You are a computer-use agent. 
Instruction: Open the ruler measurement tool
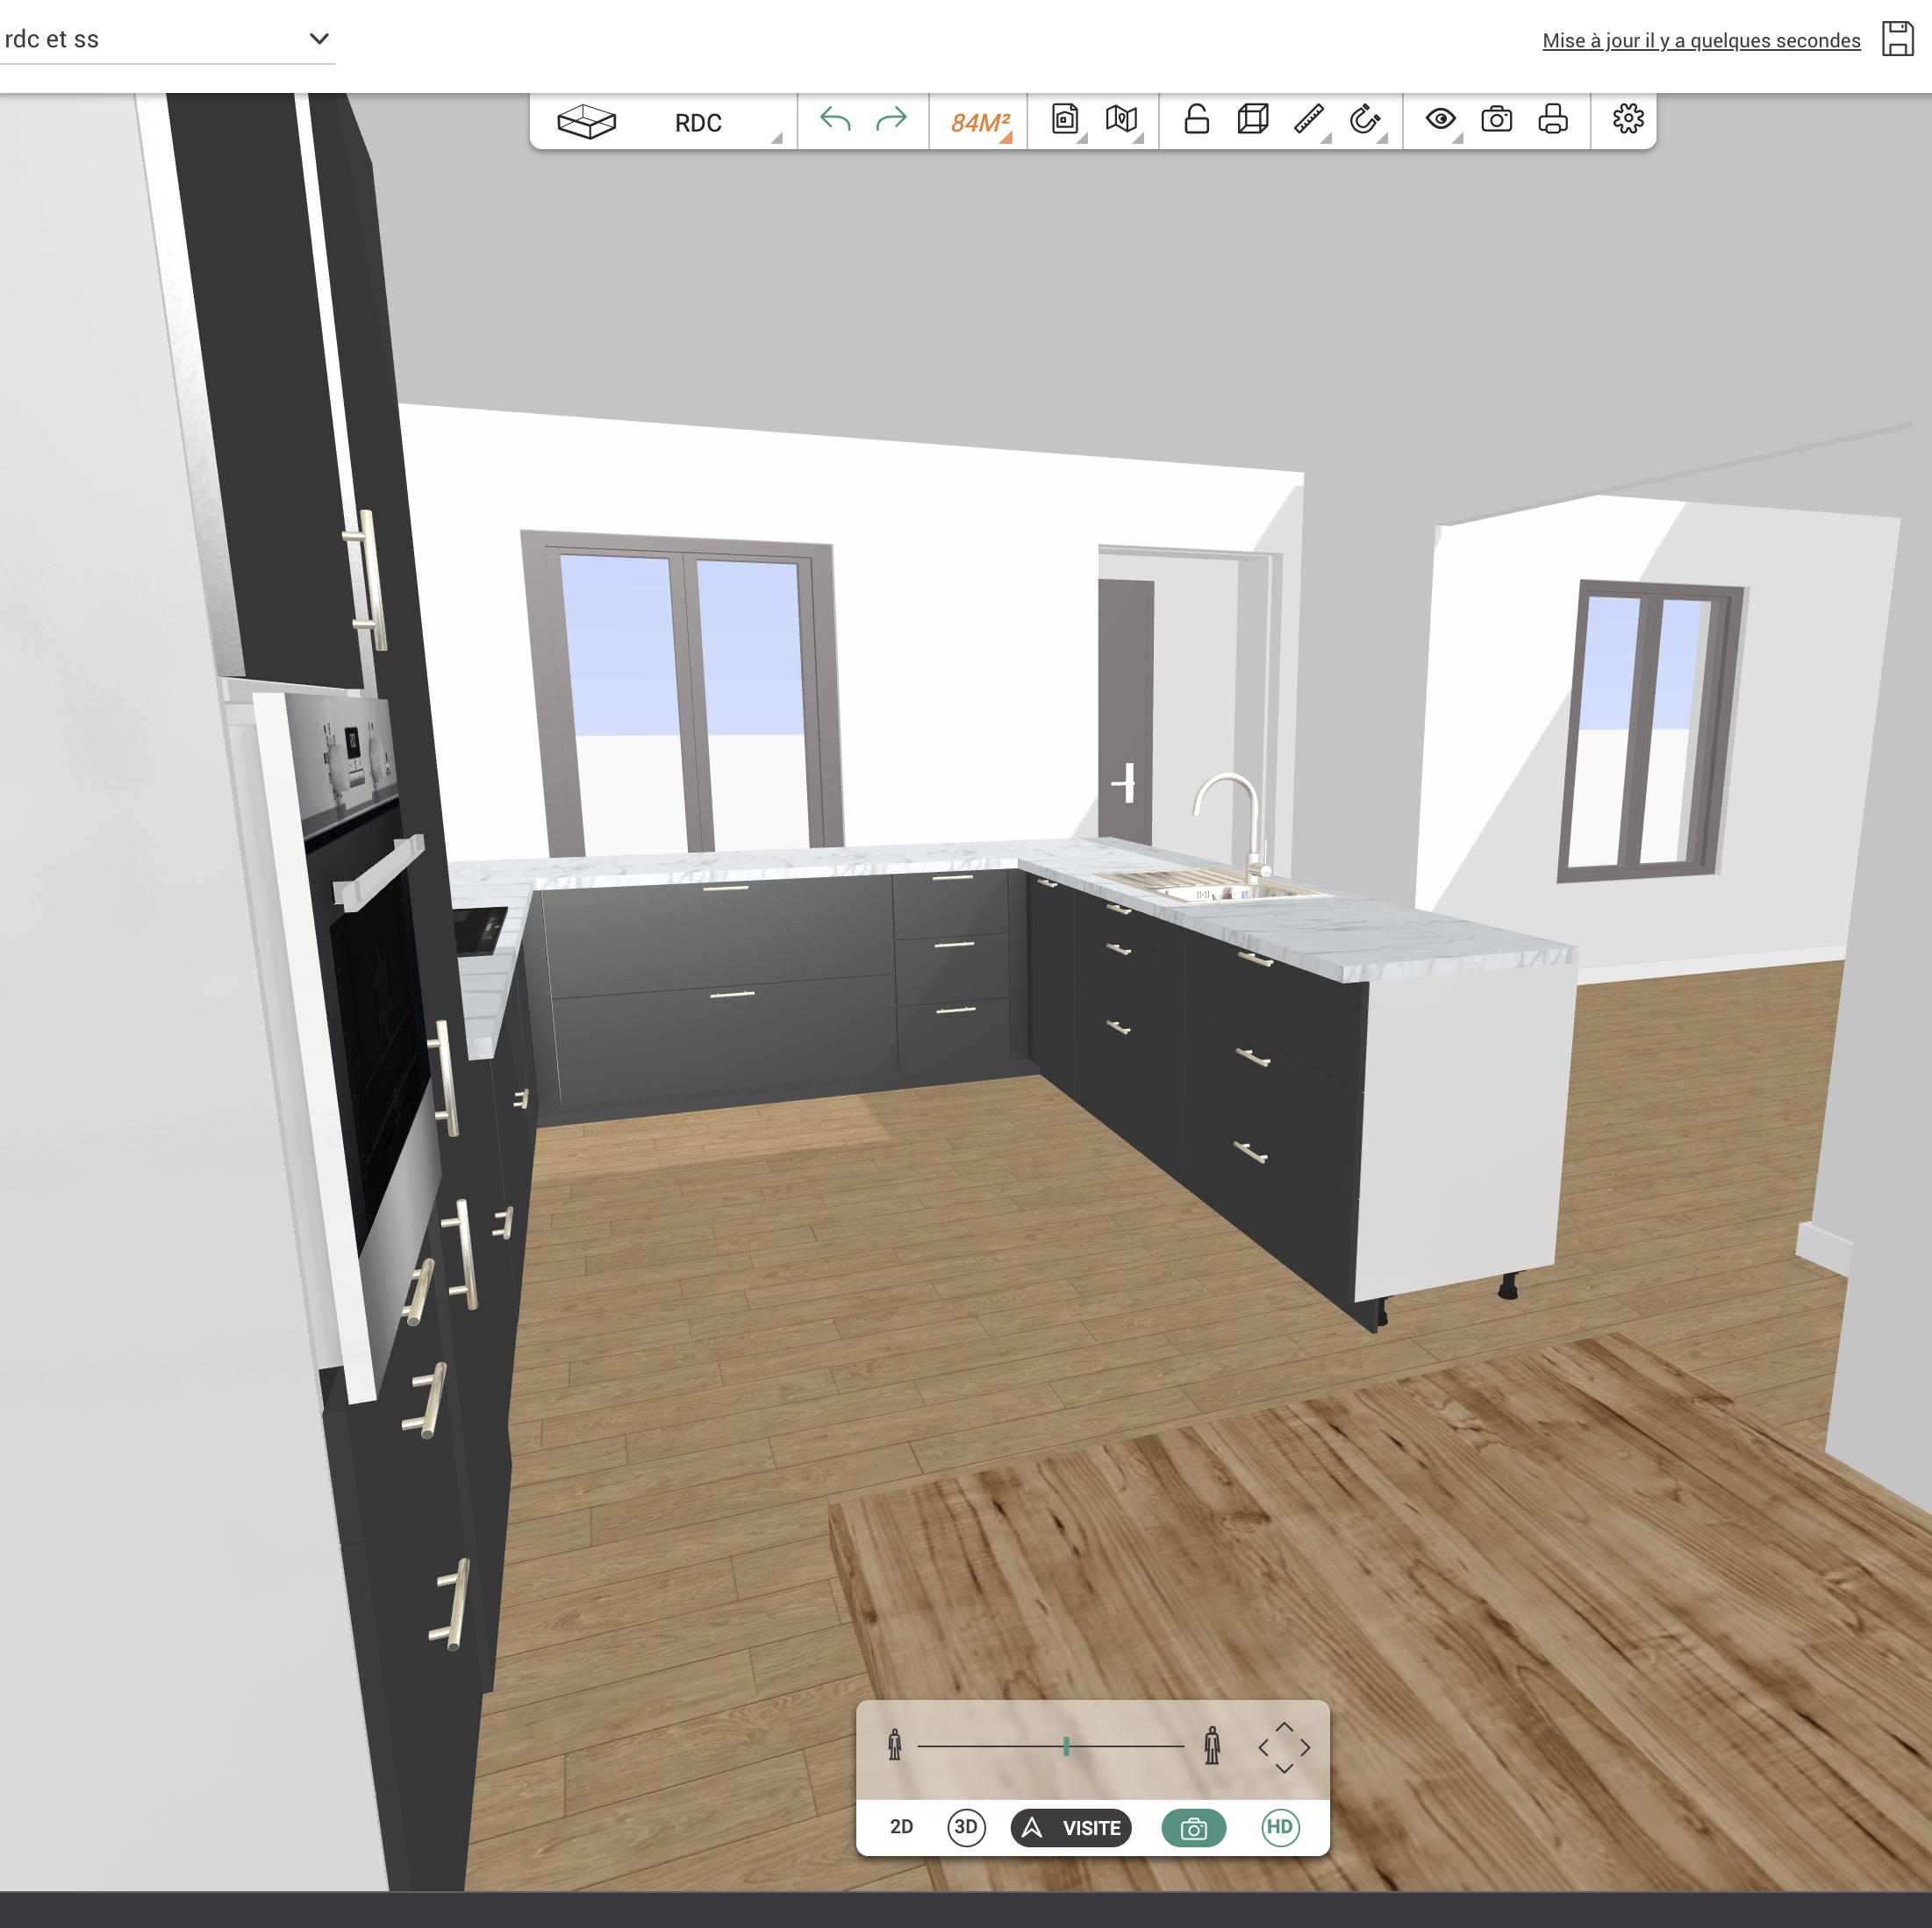click(1309, 120)
